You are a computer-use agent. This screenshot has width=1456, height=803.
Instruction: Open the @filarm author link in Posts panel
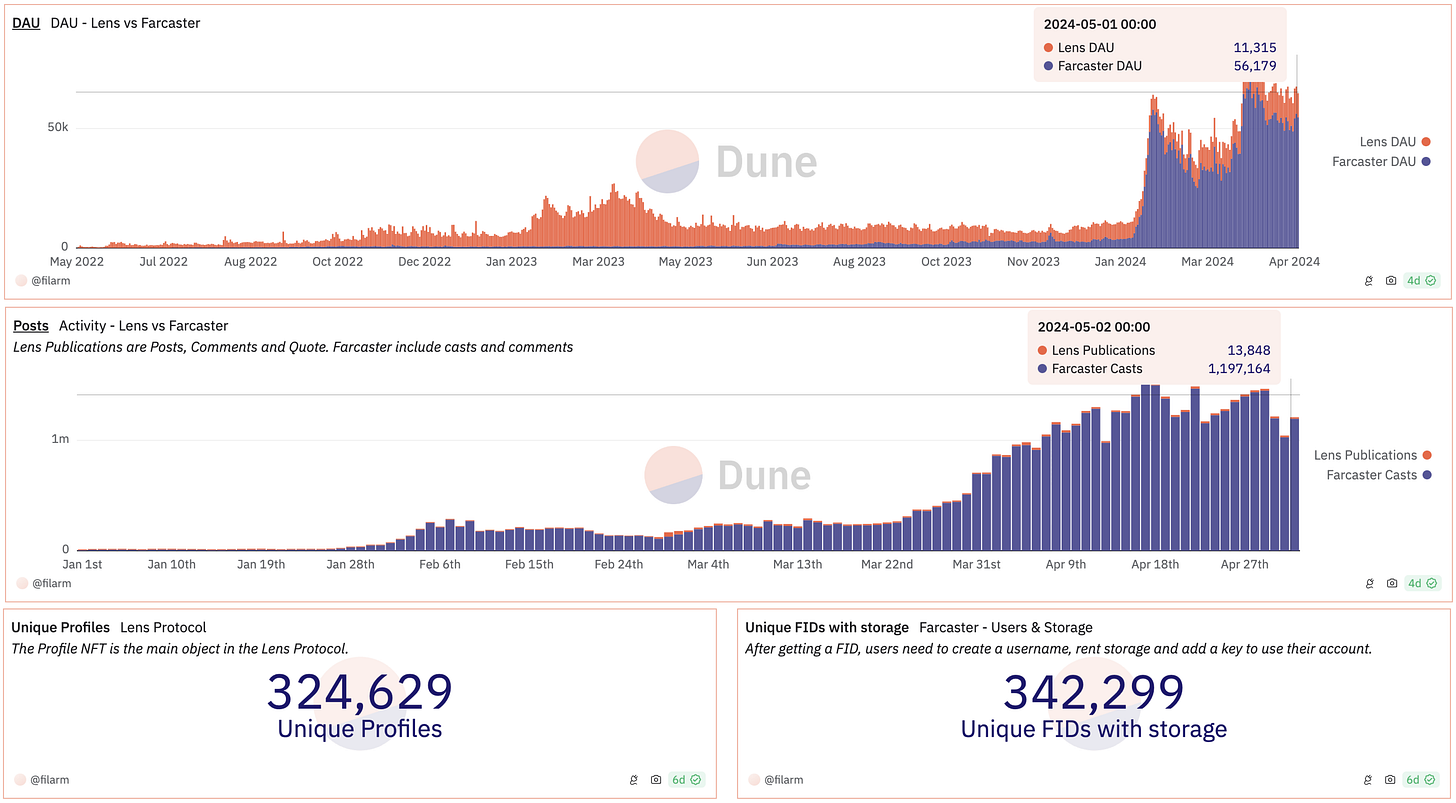[x=52, y=583]
